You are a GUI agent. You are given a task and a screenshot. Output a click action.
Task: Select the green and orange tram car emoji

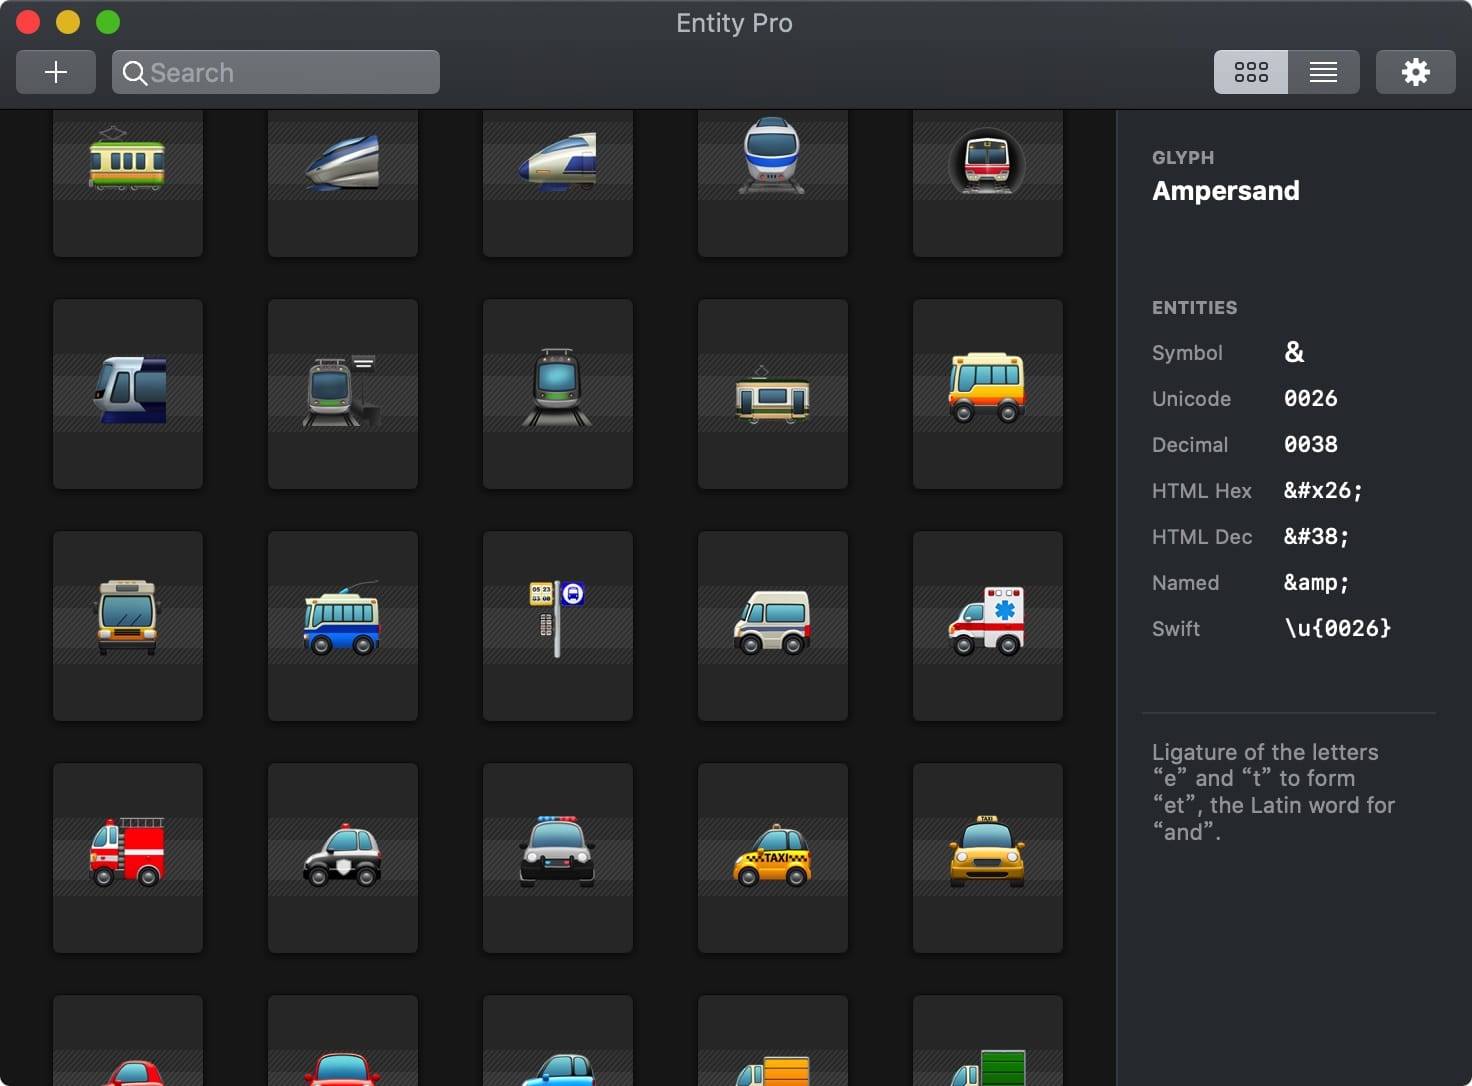(x=128, y=183)
